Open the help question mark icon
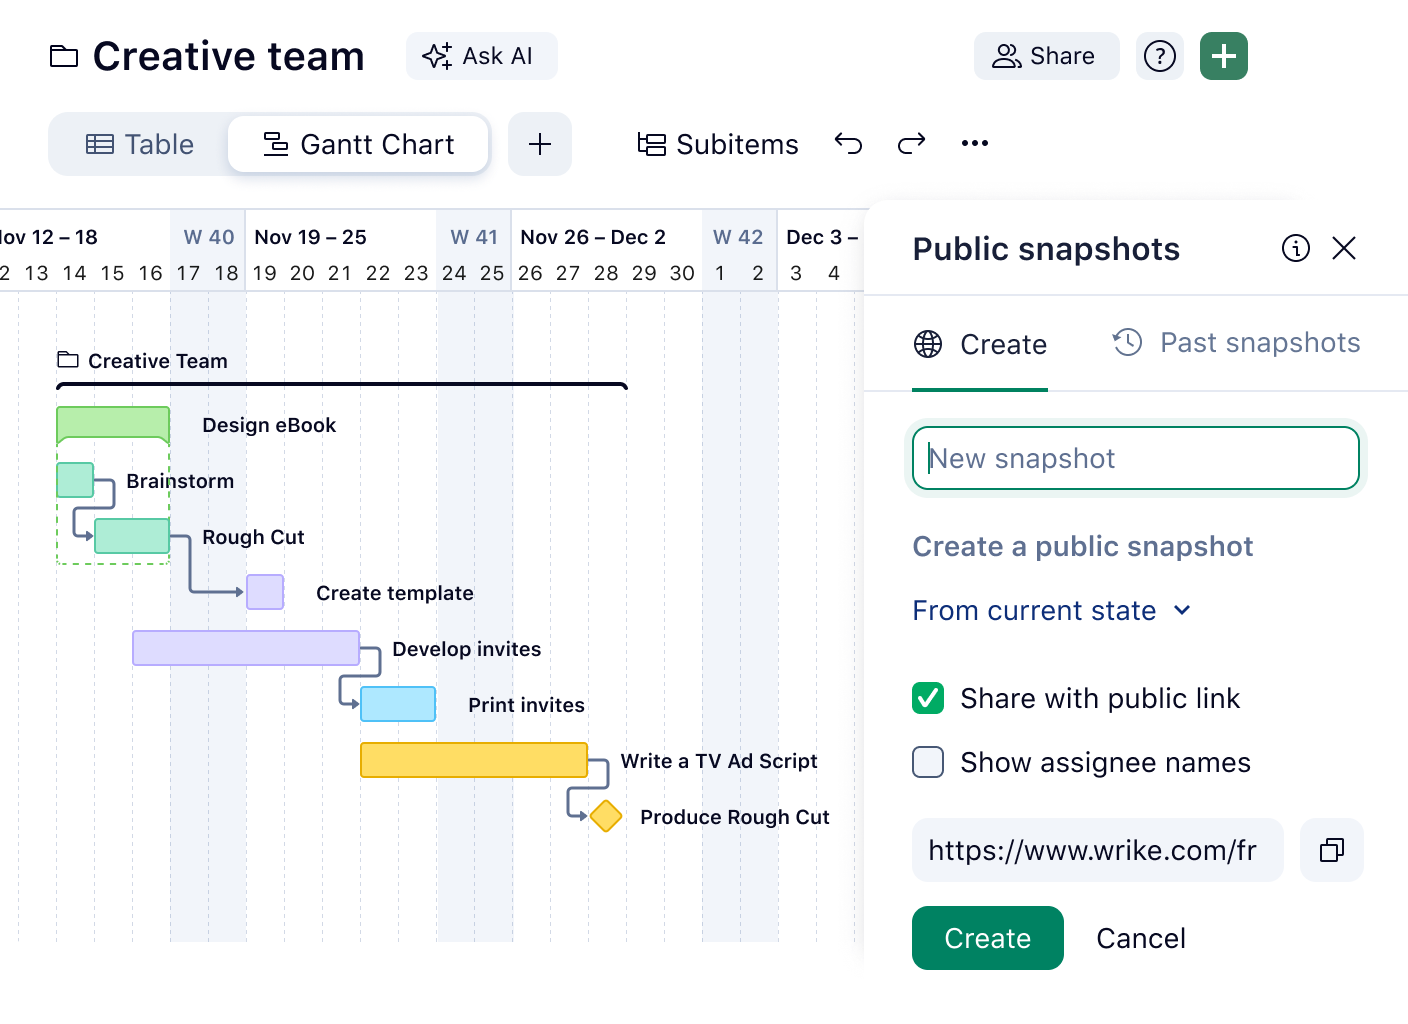Screen dimensions: 1408x1024 (x=1160, y=56)
